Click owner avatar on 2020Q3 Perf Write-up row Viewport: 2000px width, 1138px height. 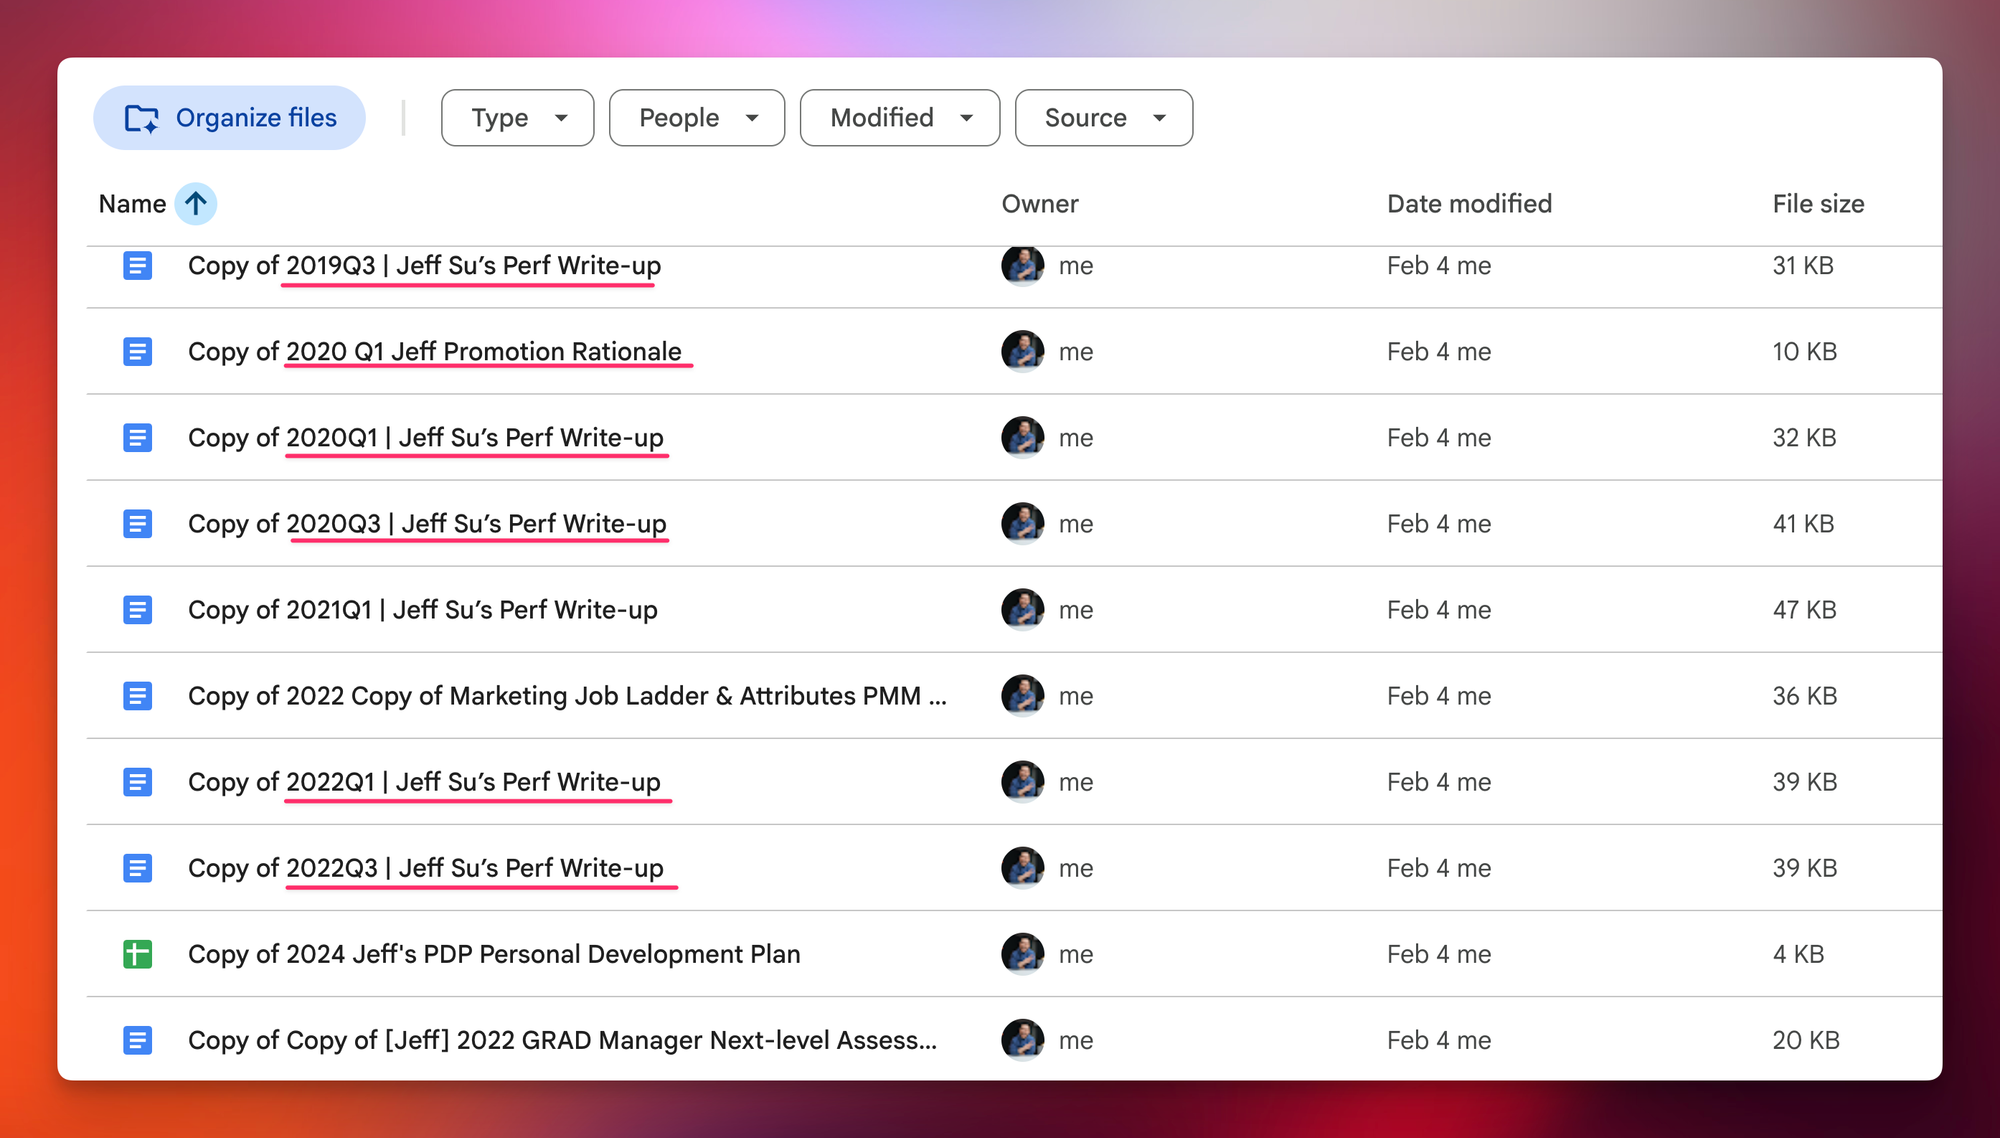(1022, 524)
